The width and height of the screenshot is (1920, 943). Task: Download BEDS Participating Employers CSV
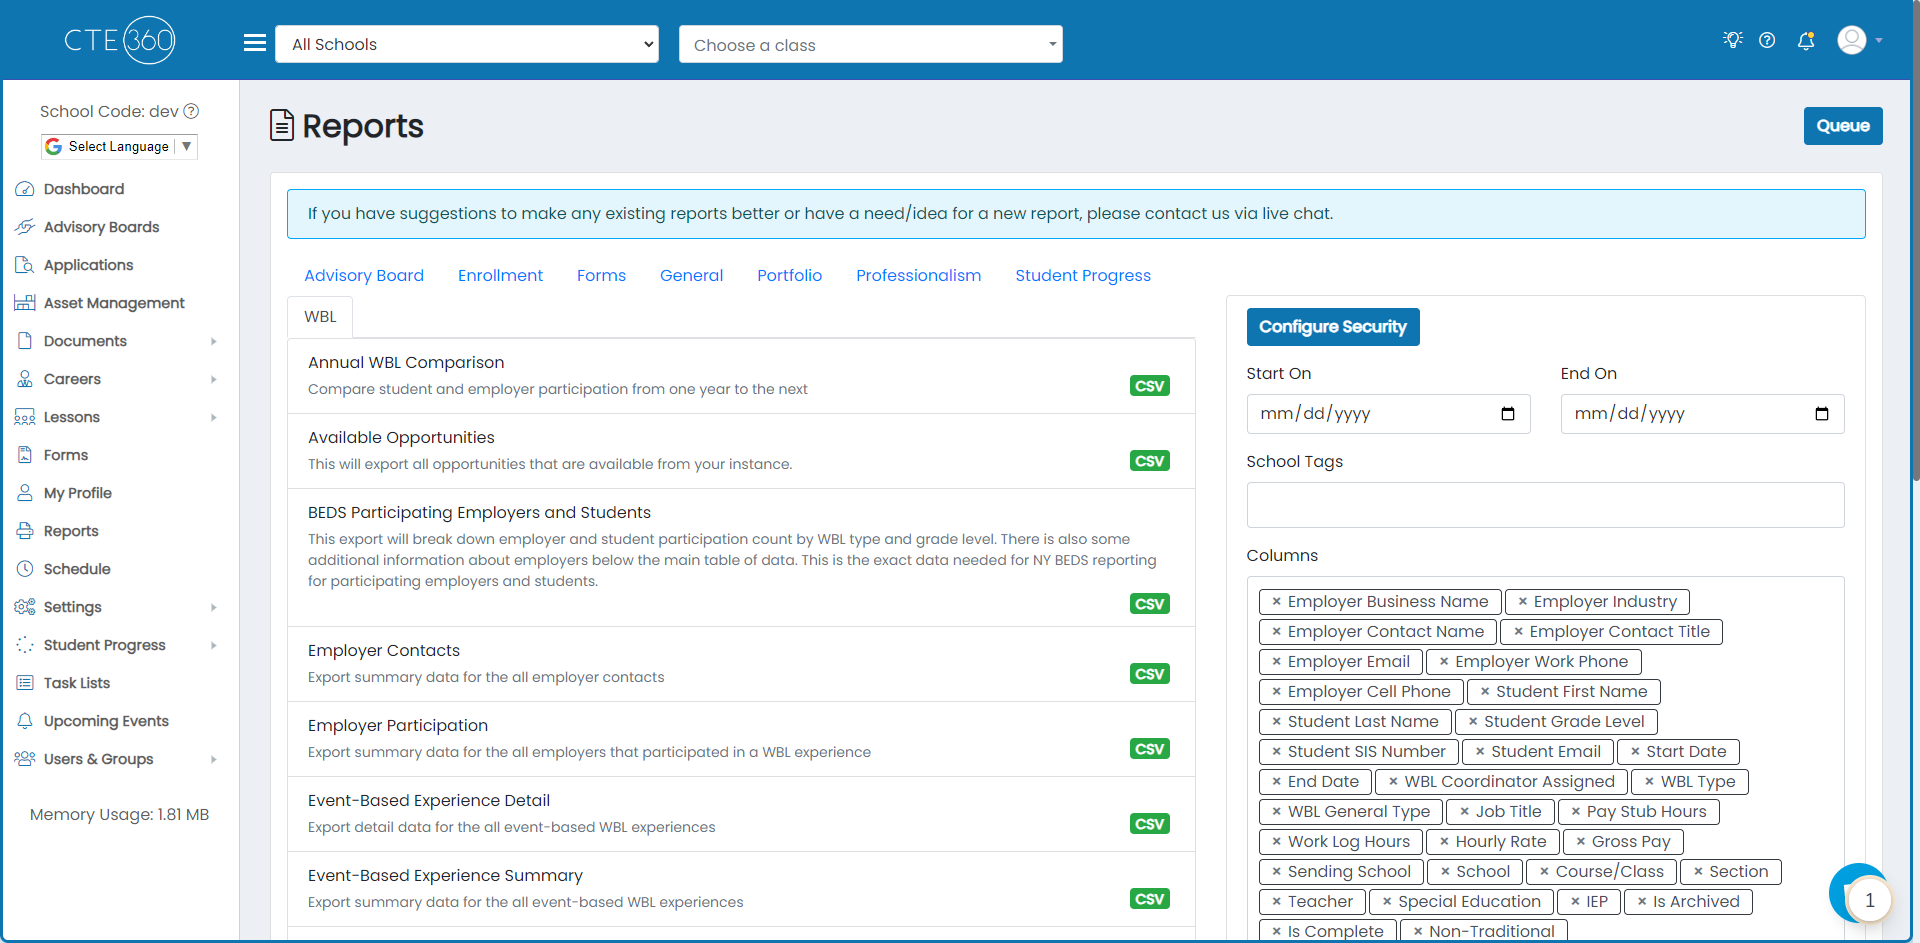click(x=1149, y=604)
